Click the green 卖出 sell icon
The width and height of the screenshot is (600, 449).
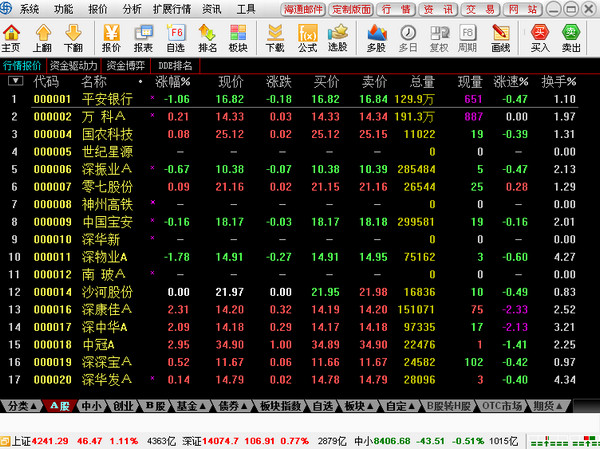pyautogui.click(x=571, y=38)
